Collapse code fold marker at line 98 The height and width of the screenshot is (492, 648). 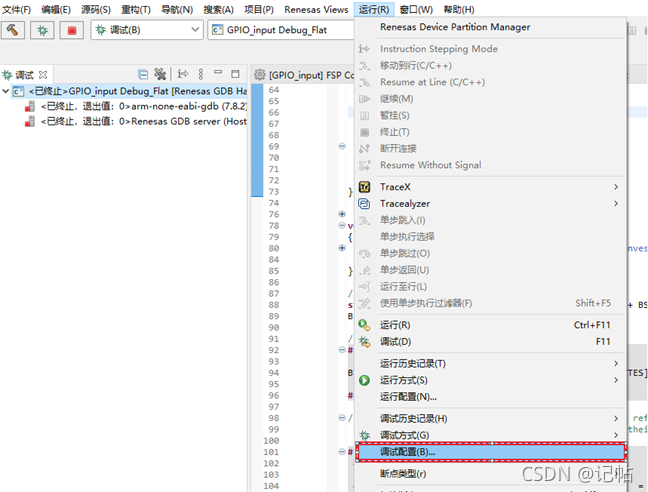click(342, 418)
